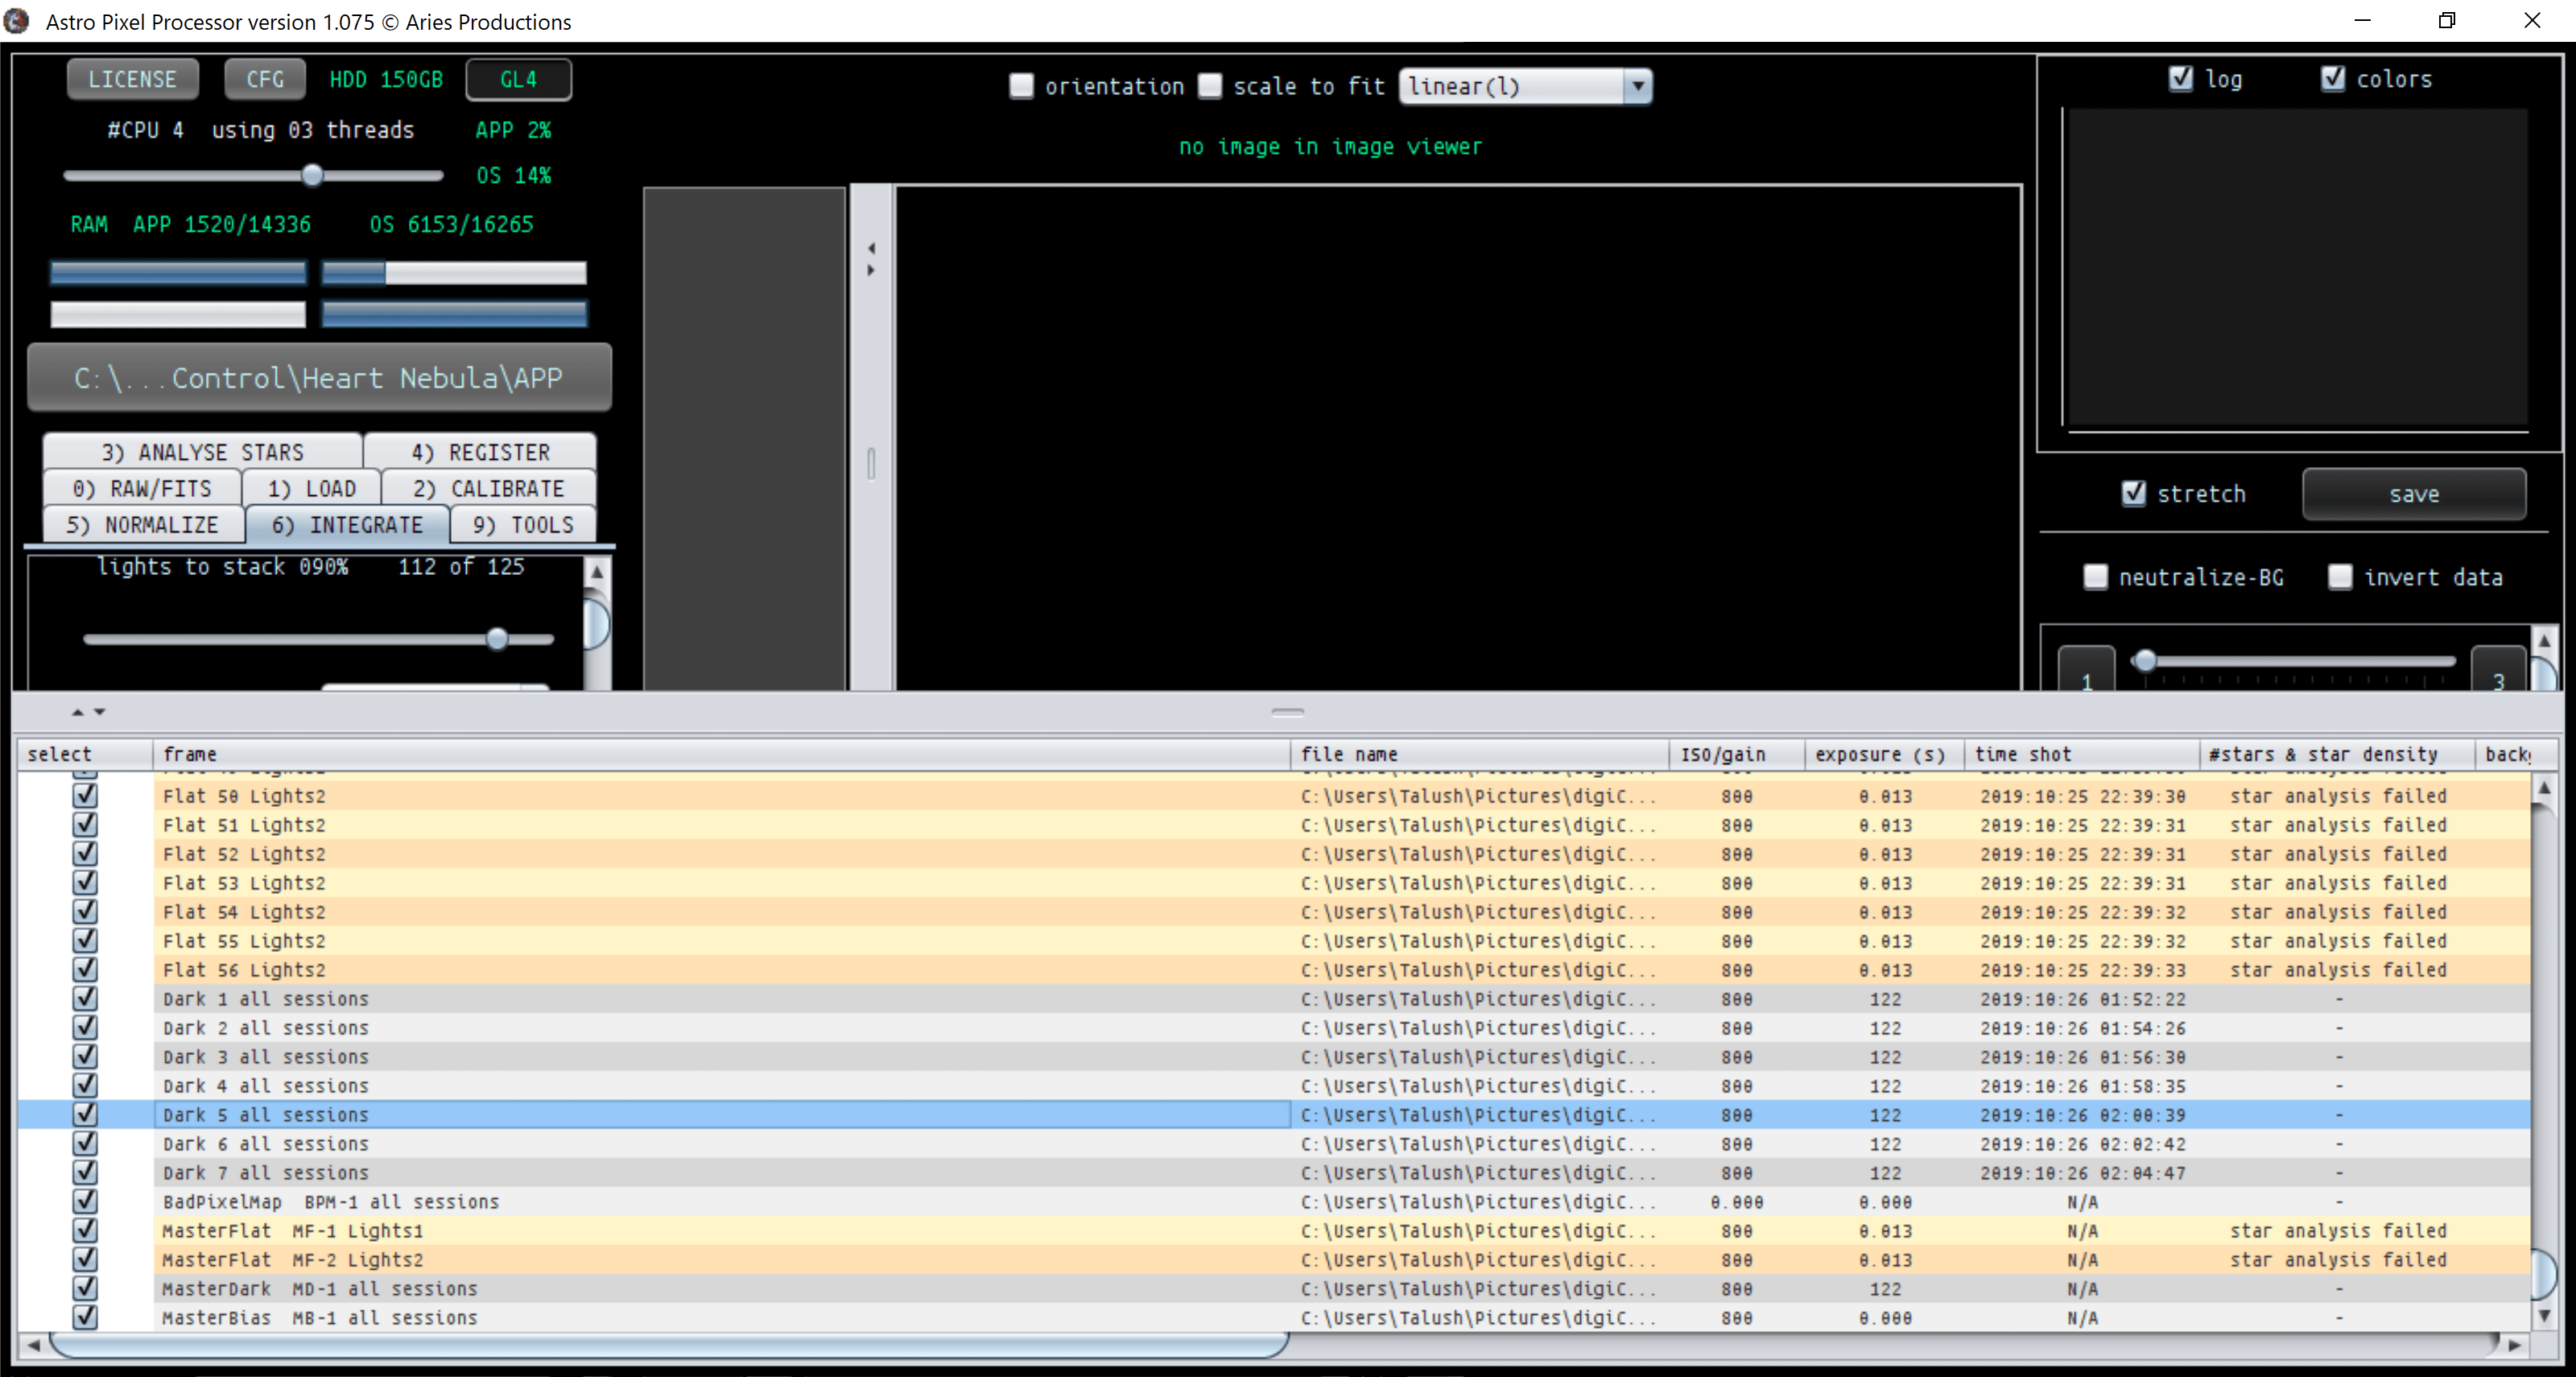
Task: Select the BadPixelMap BPM-1 all sessions row
Action: click(x=1275, y=1201)
